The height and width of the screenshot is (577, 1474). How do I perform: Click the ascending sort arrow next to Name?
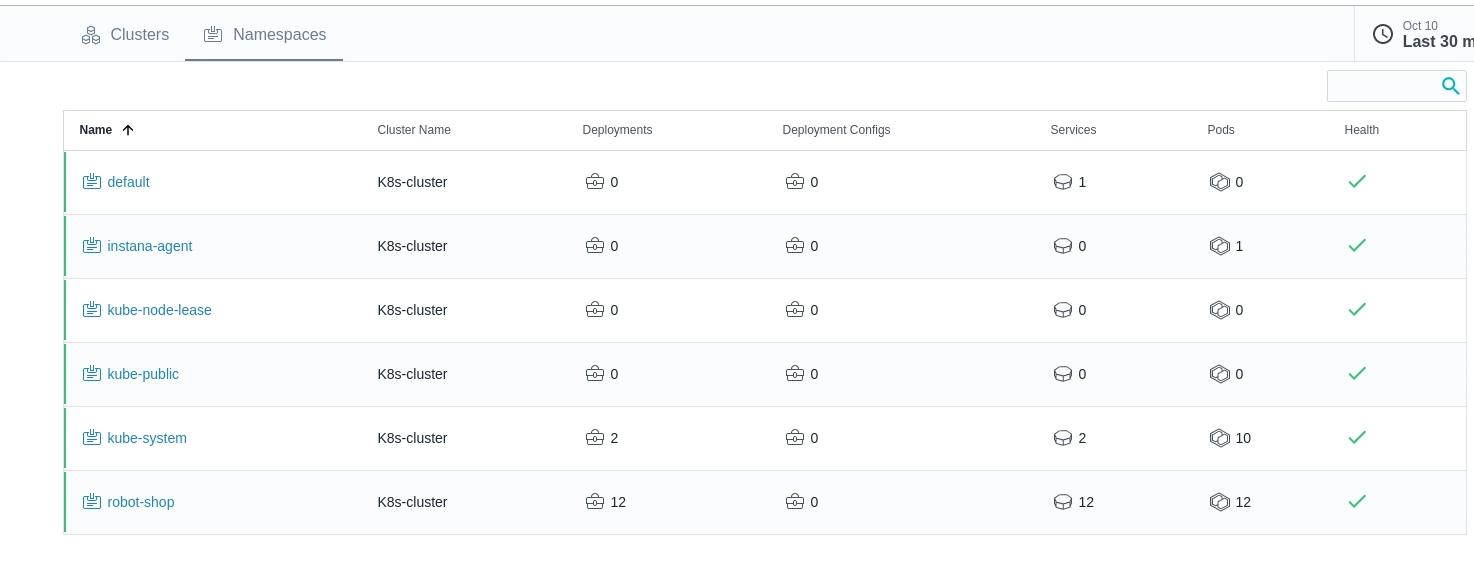tap(127, 130)
